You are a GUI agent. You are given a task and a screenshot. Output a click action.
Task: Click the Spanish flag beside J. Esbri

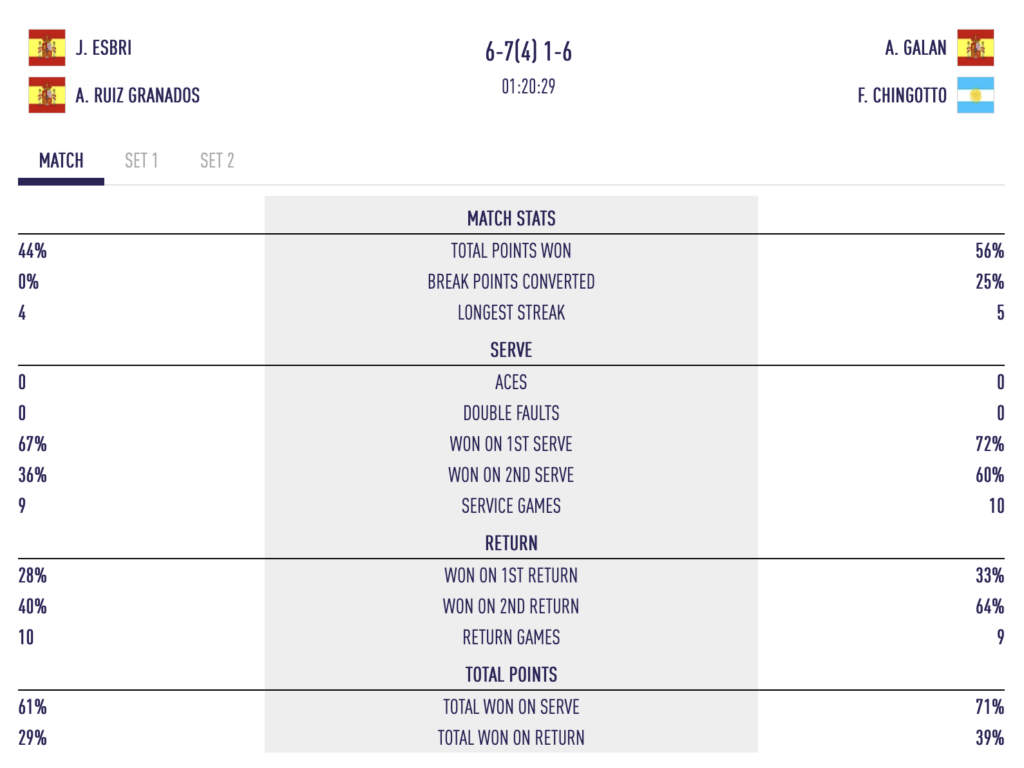(47, 47)
